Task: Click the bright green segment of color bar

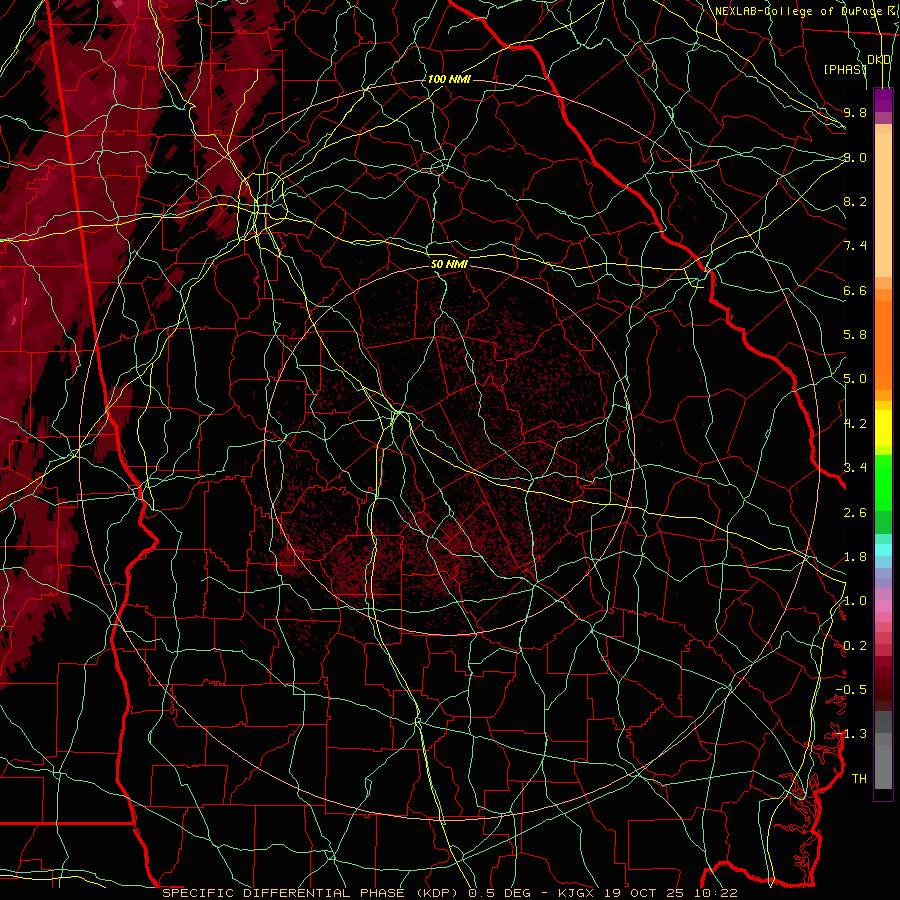Action: (x=883, y=482)
